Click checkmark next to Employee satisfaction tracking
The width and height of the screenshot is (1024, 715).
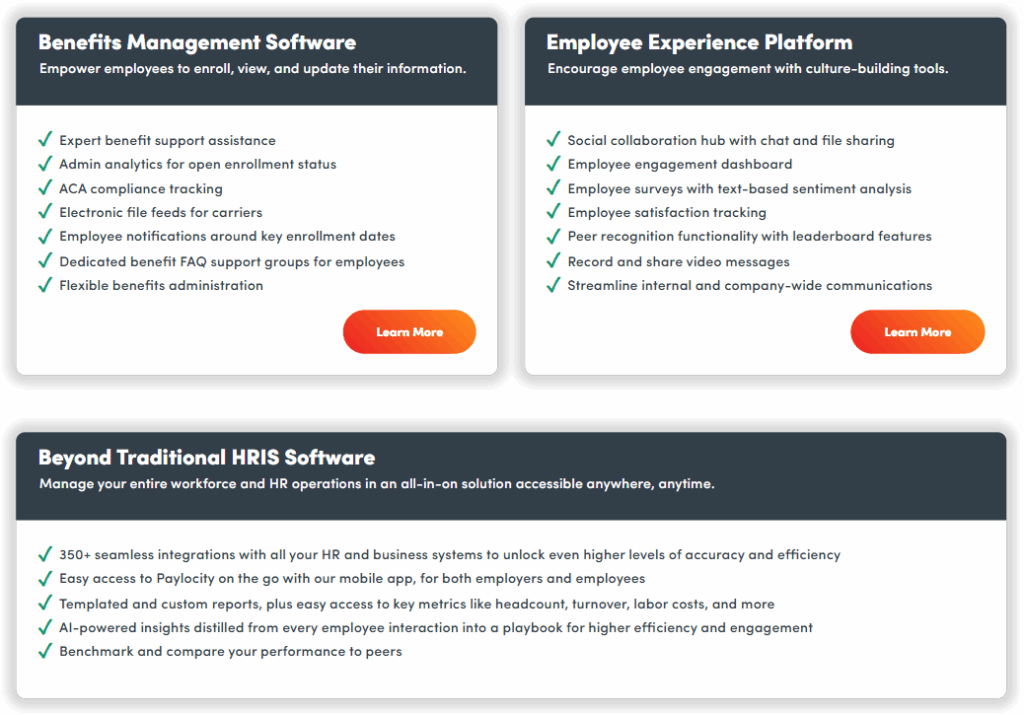pos(553,211)
